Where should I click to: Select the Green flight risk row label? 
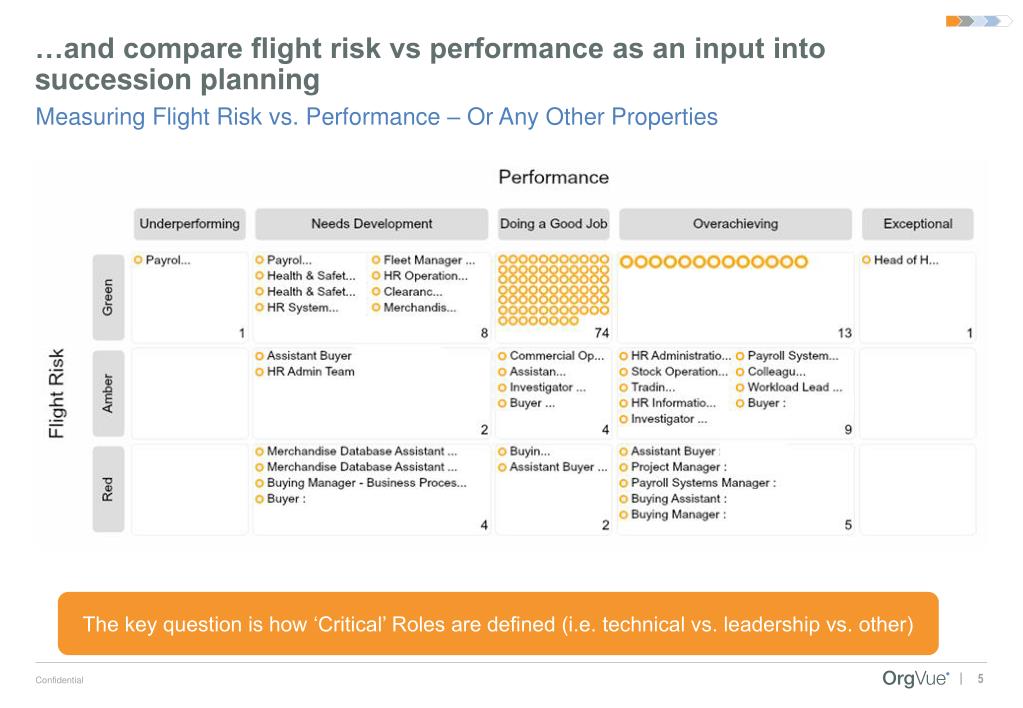coord(108,296)
